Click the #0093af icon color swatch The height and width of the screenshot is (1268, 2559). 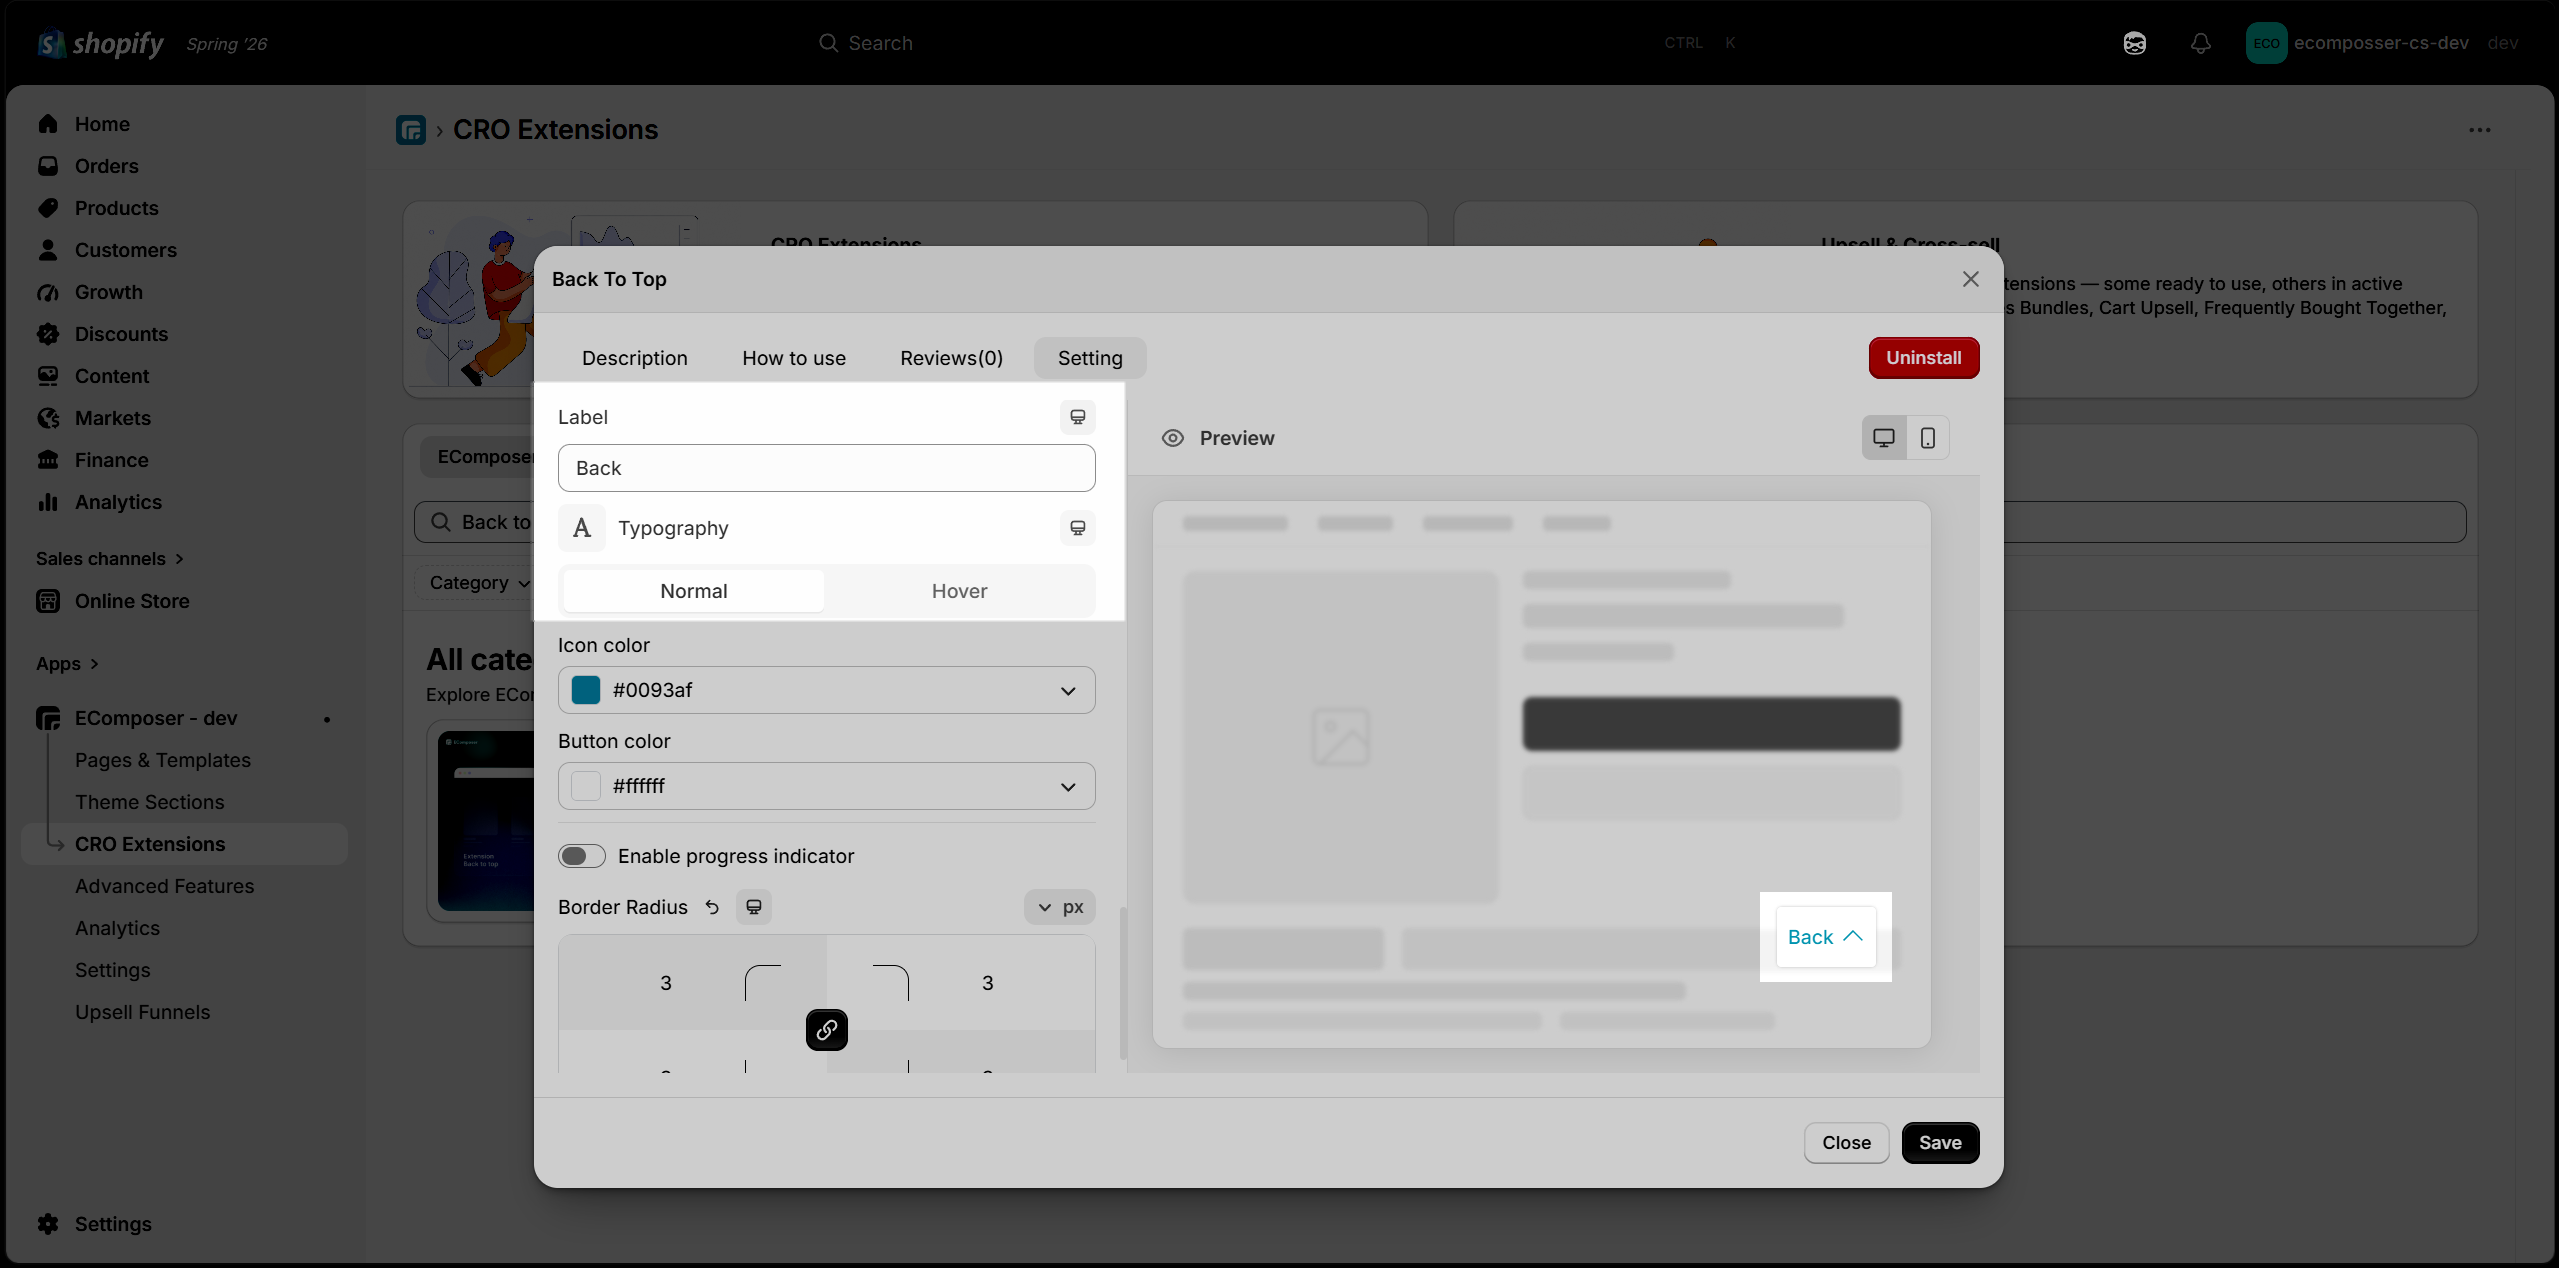pos(586,690)
